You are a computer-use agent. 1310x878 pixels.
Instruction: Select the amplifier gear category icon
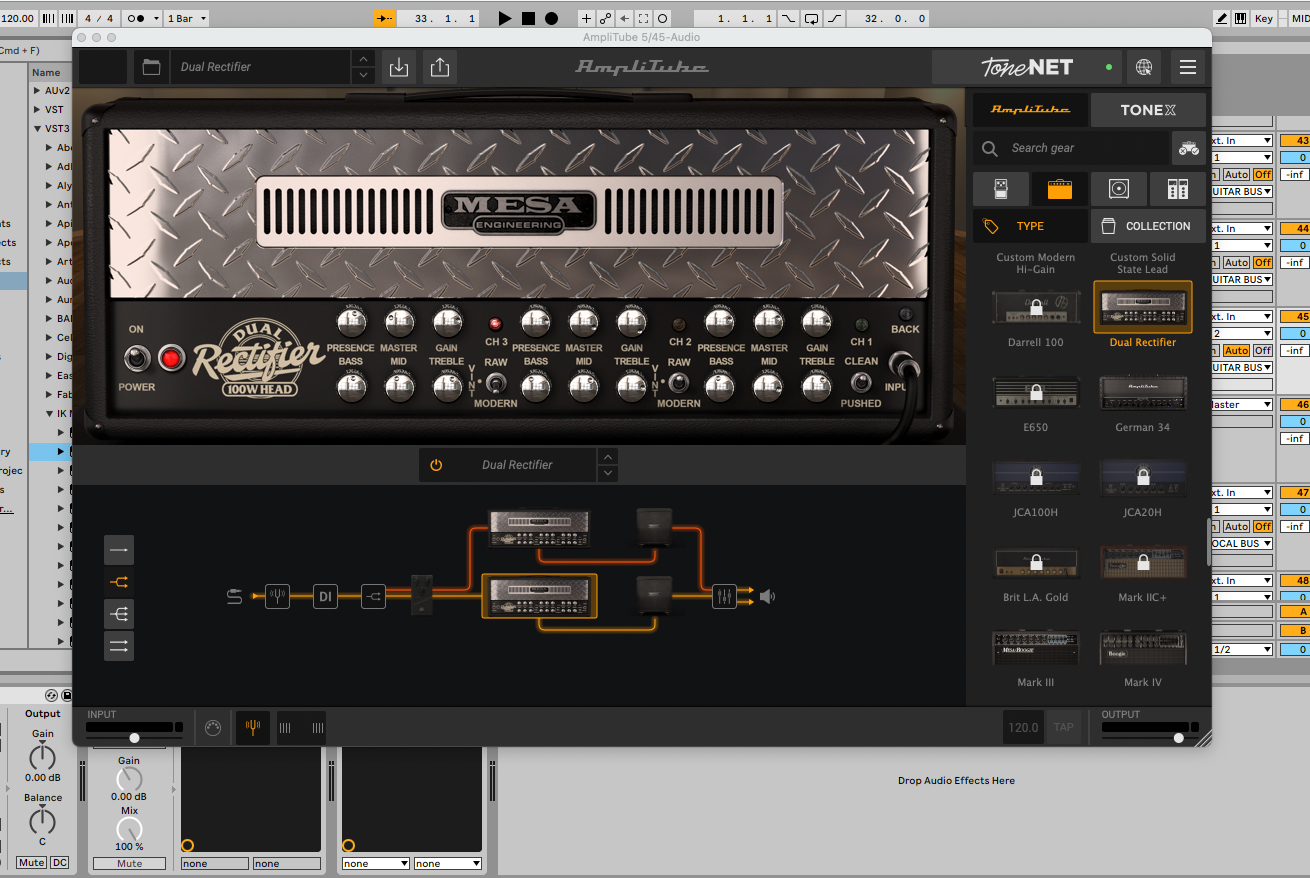[x=1060, y=188]
